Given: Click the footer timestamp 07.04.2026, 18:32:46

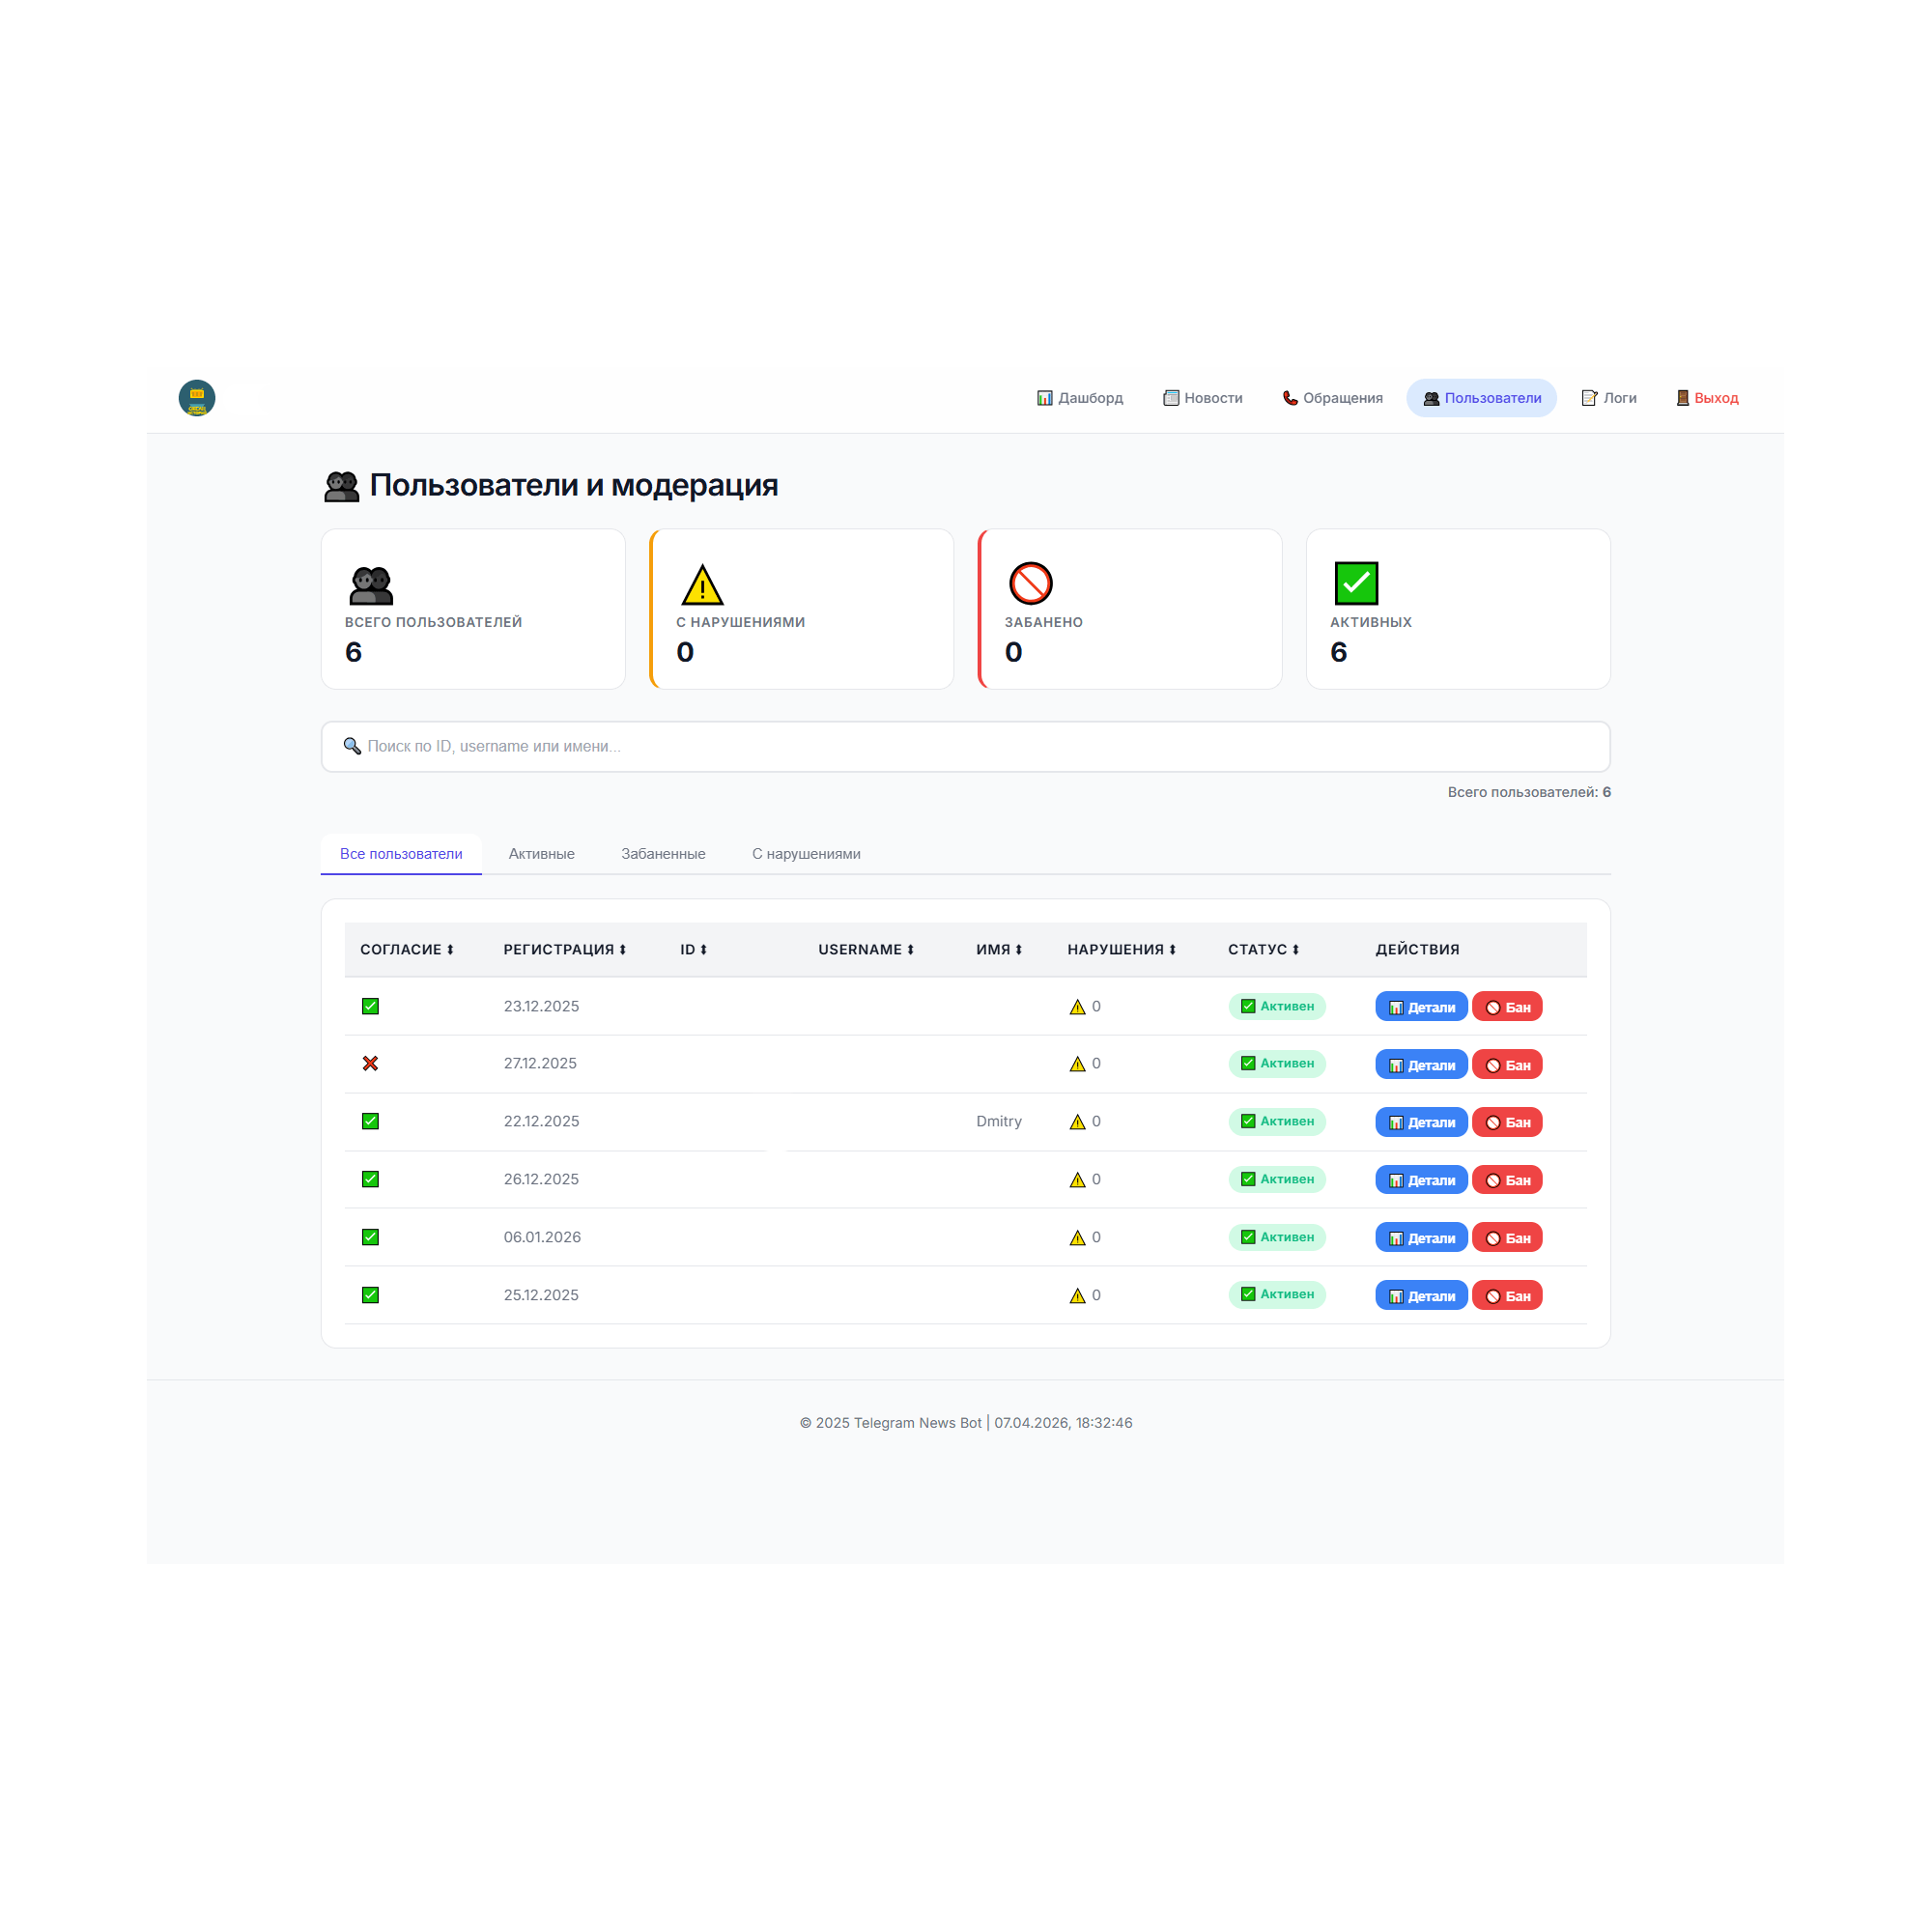Looking at the screenshot, I should (1063, 1423).
